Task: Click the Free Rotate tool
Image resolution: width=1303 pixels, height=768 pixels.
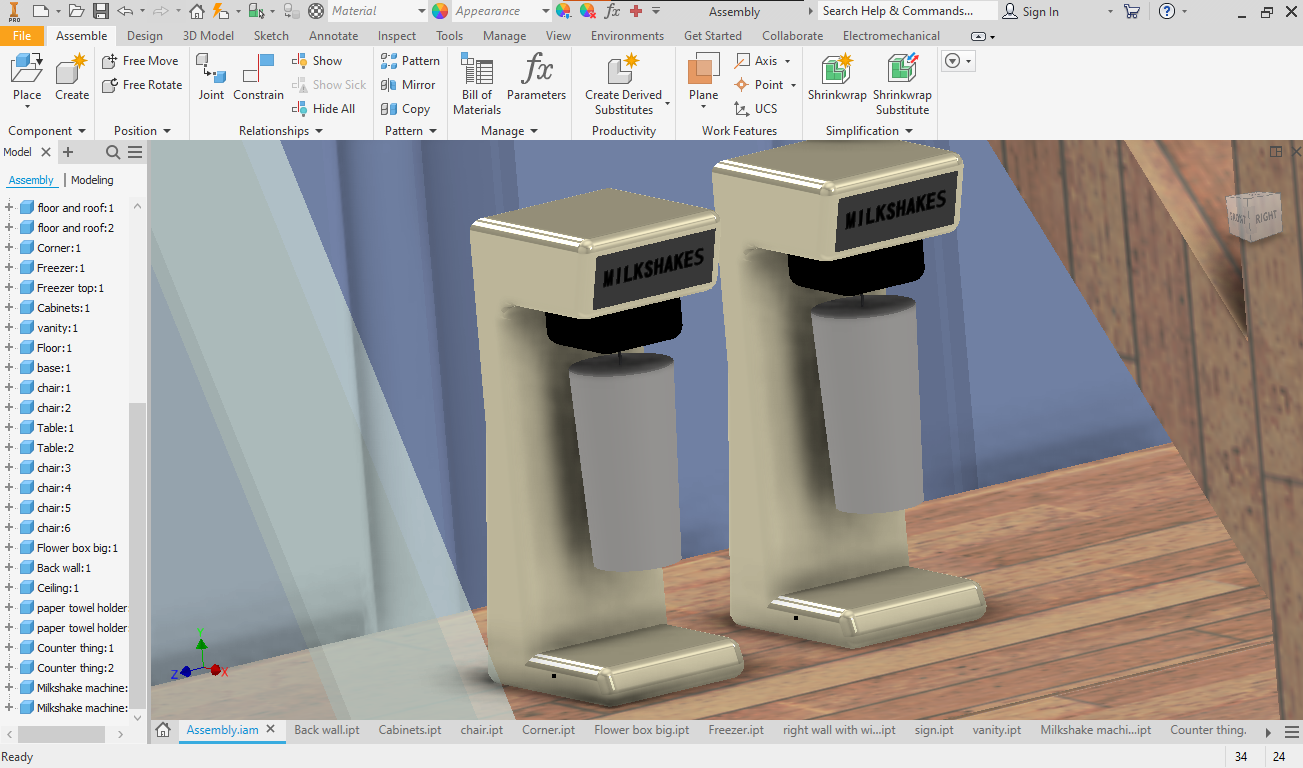Action: 142,85
